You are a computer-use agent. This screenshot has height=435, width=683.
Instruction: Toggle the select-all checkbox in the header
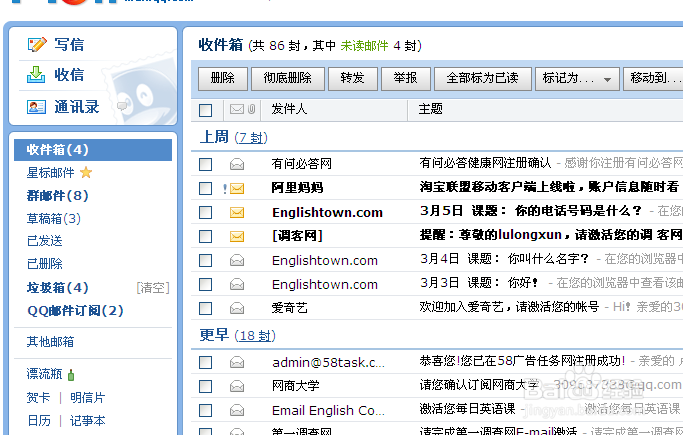tap(206, 110)
